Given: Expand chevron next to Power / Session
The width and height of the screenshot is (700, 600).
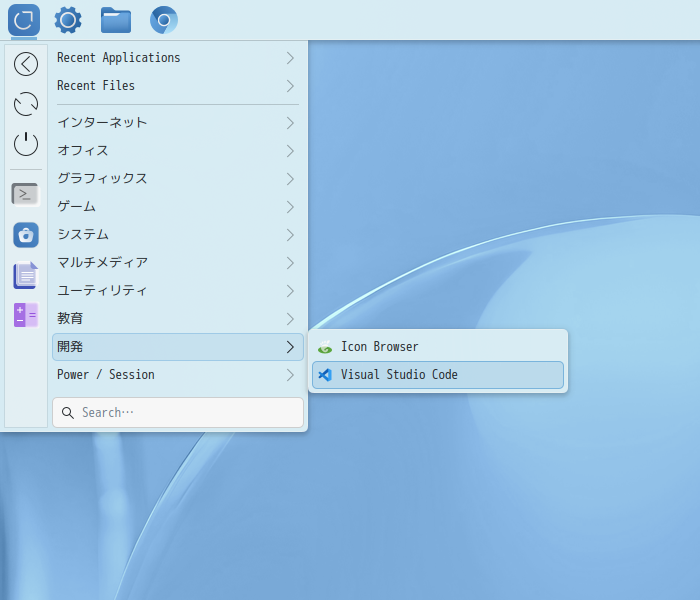Looking at the screenshot, I should pos(290,375).
